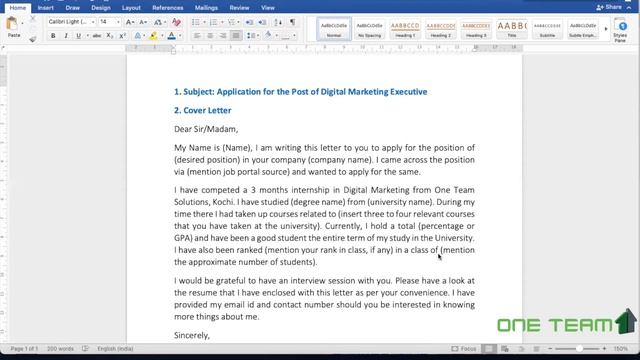Expand the styles gallery arrow
Image resolution: width=640 pixels, height=360 pixels.
[606, 29]
